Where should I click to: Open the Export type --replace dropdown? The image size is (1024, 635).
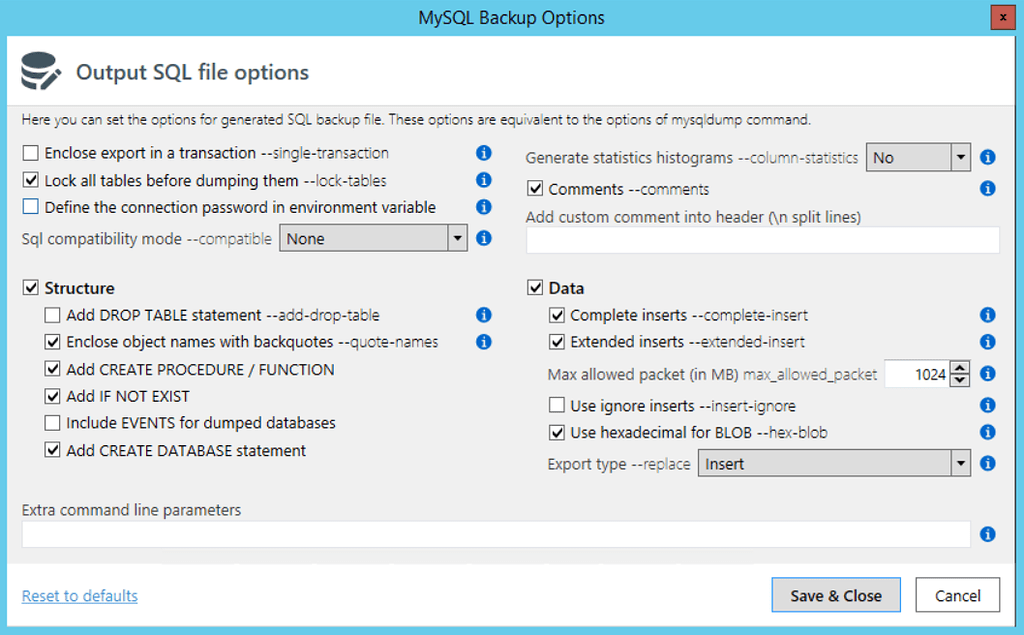pyautogui.click(x=960, y=463)
